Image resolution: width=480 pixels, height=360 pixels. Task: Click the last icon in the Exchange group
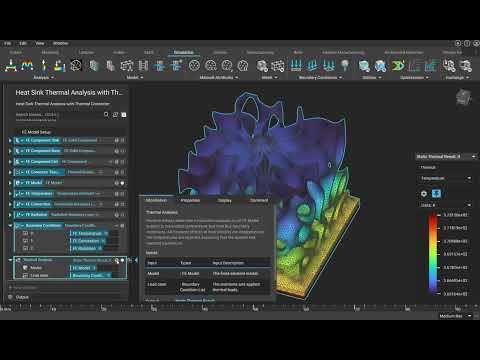click(x=465, y=65)
